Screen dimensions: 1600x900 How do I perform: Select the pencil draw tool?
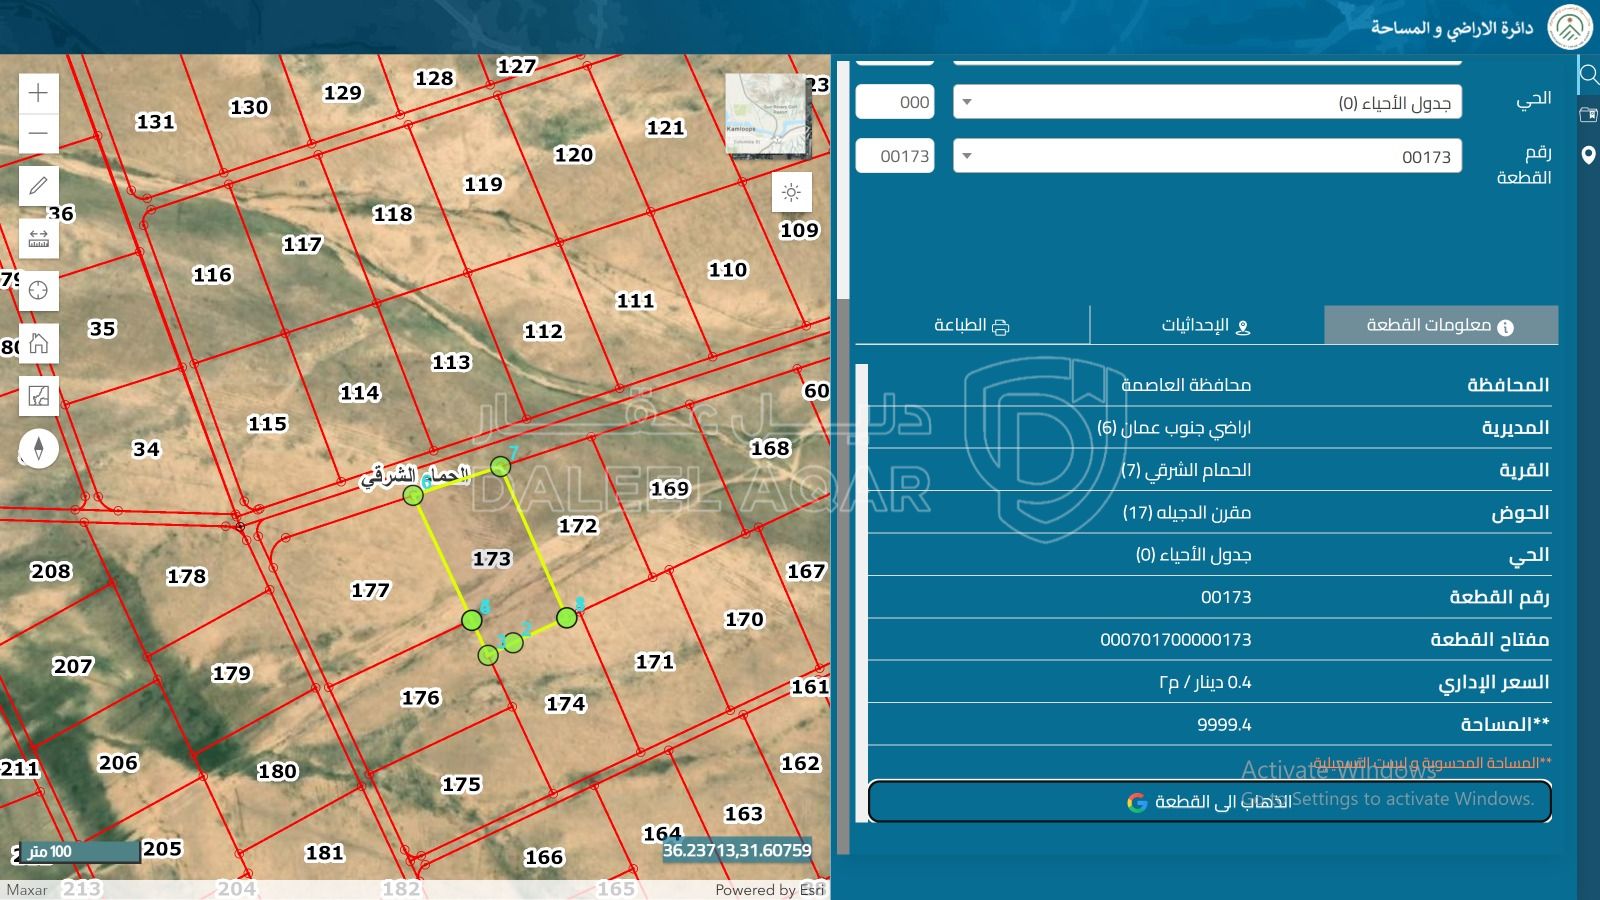[38, 186]
